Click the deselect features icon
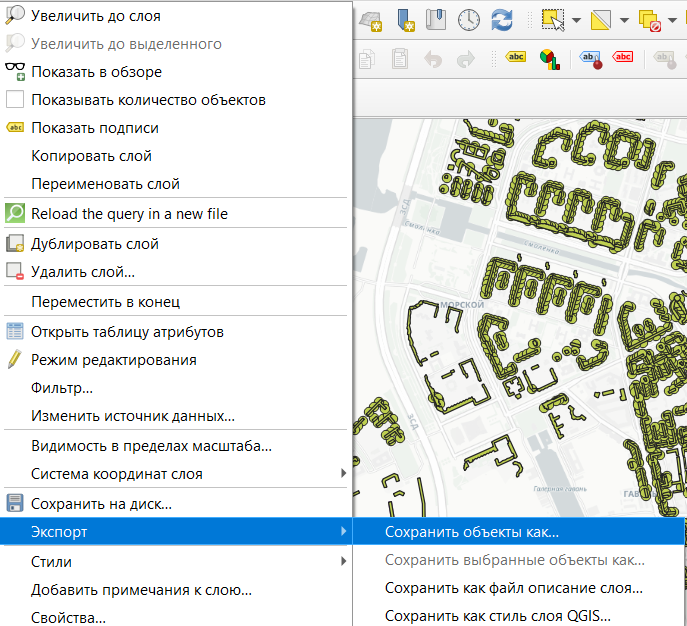This screenshot has width=687, height=626. (x=650, y=20)
